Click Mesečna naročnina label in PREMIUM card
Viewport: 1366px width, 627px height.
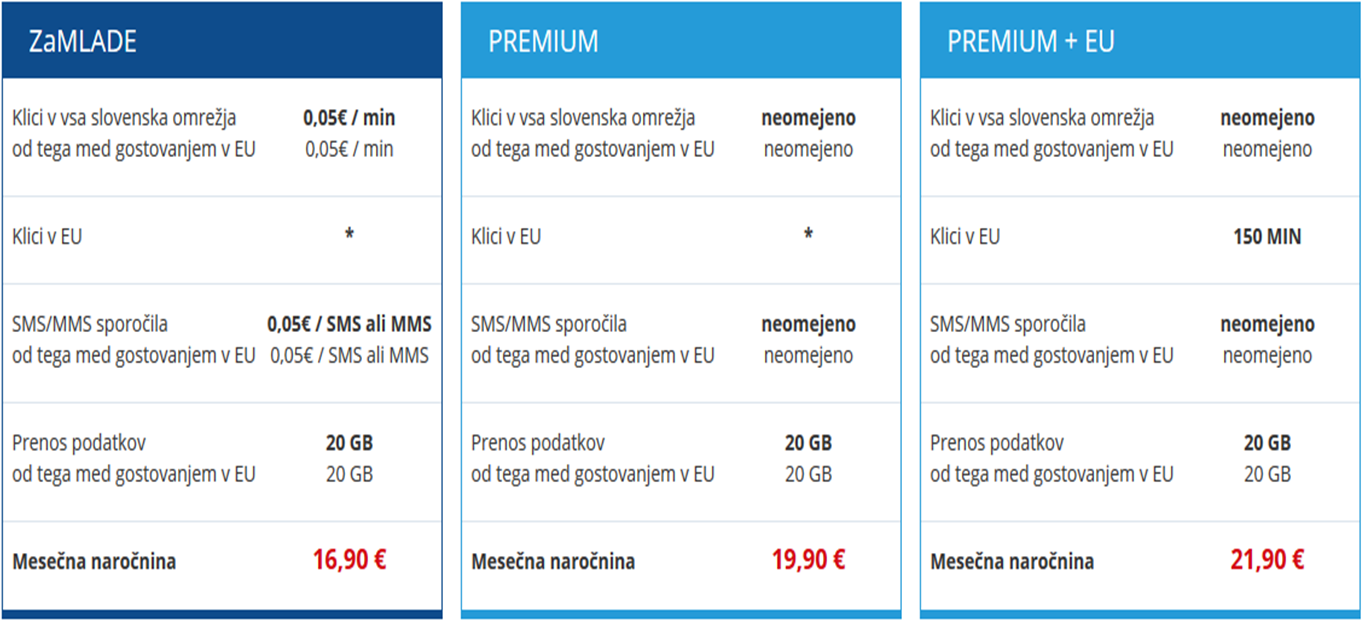[553, 562]
